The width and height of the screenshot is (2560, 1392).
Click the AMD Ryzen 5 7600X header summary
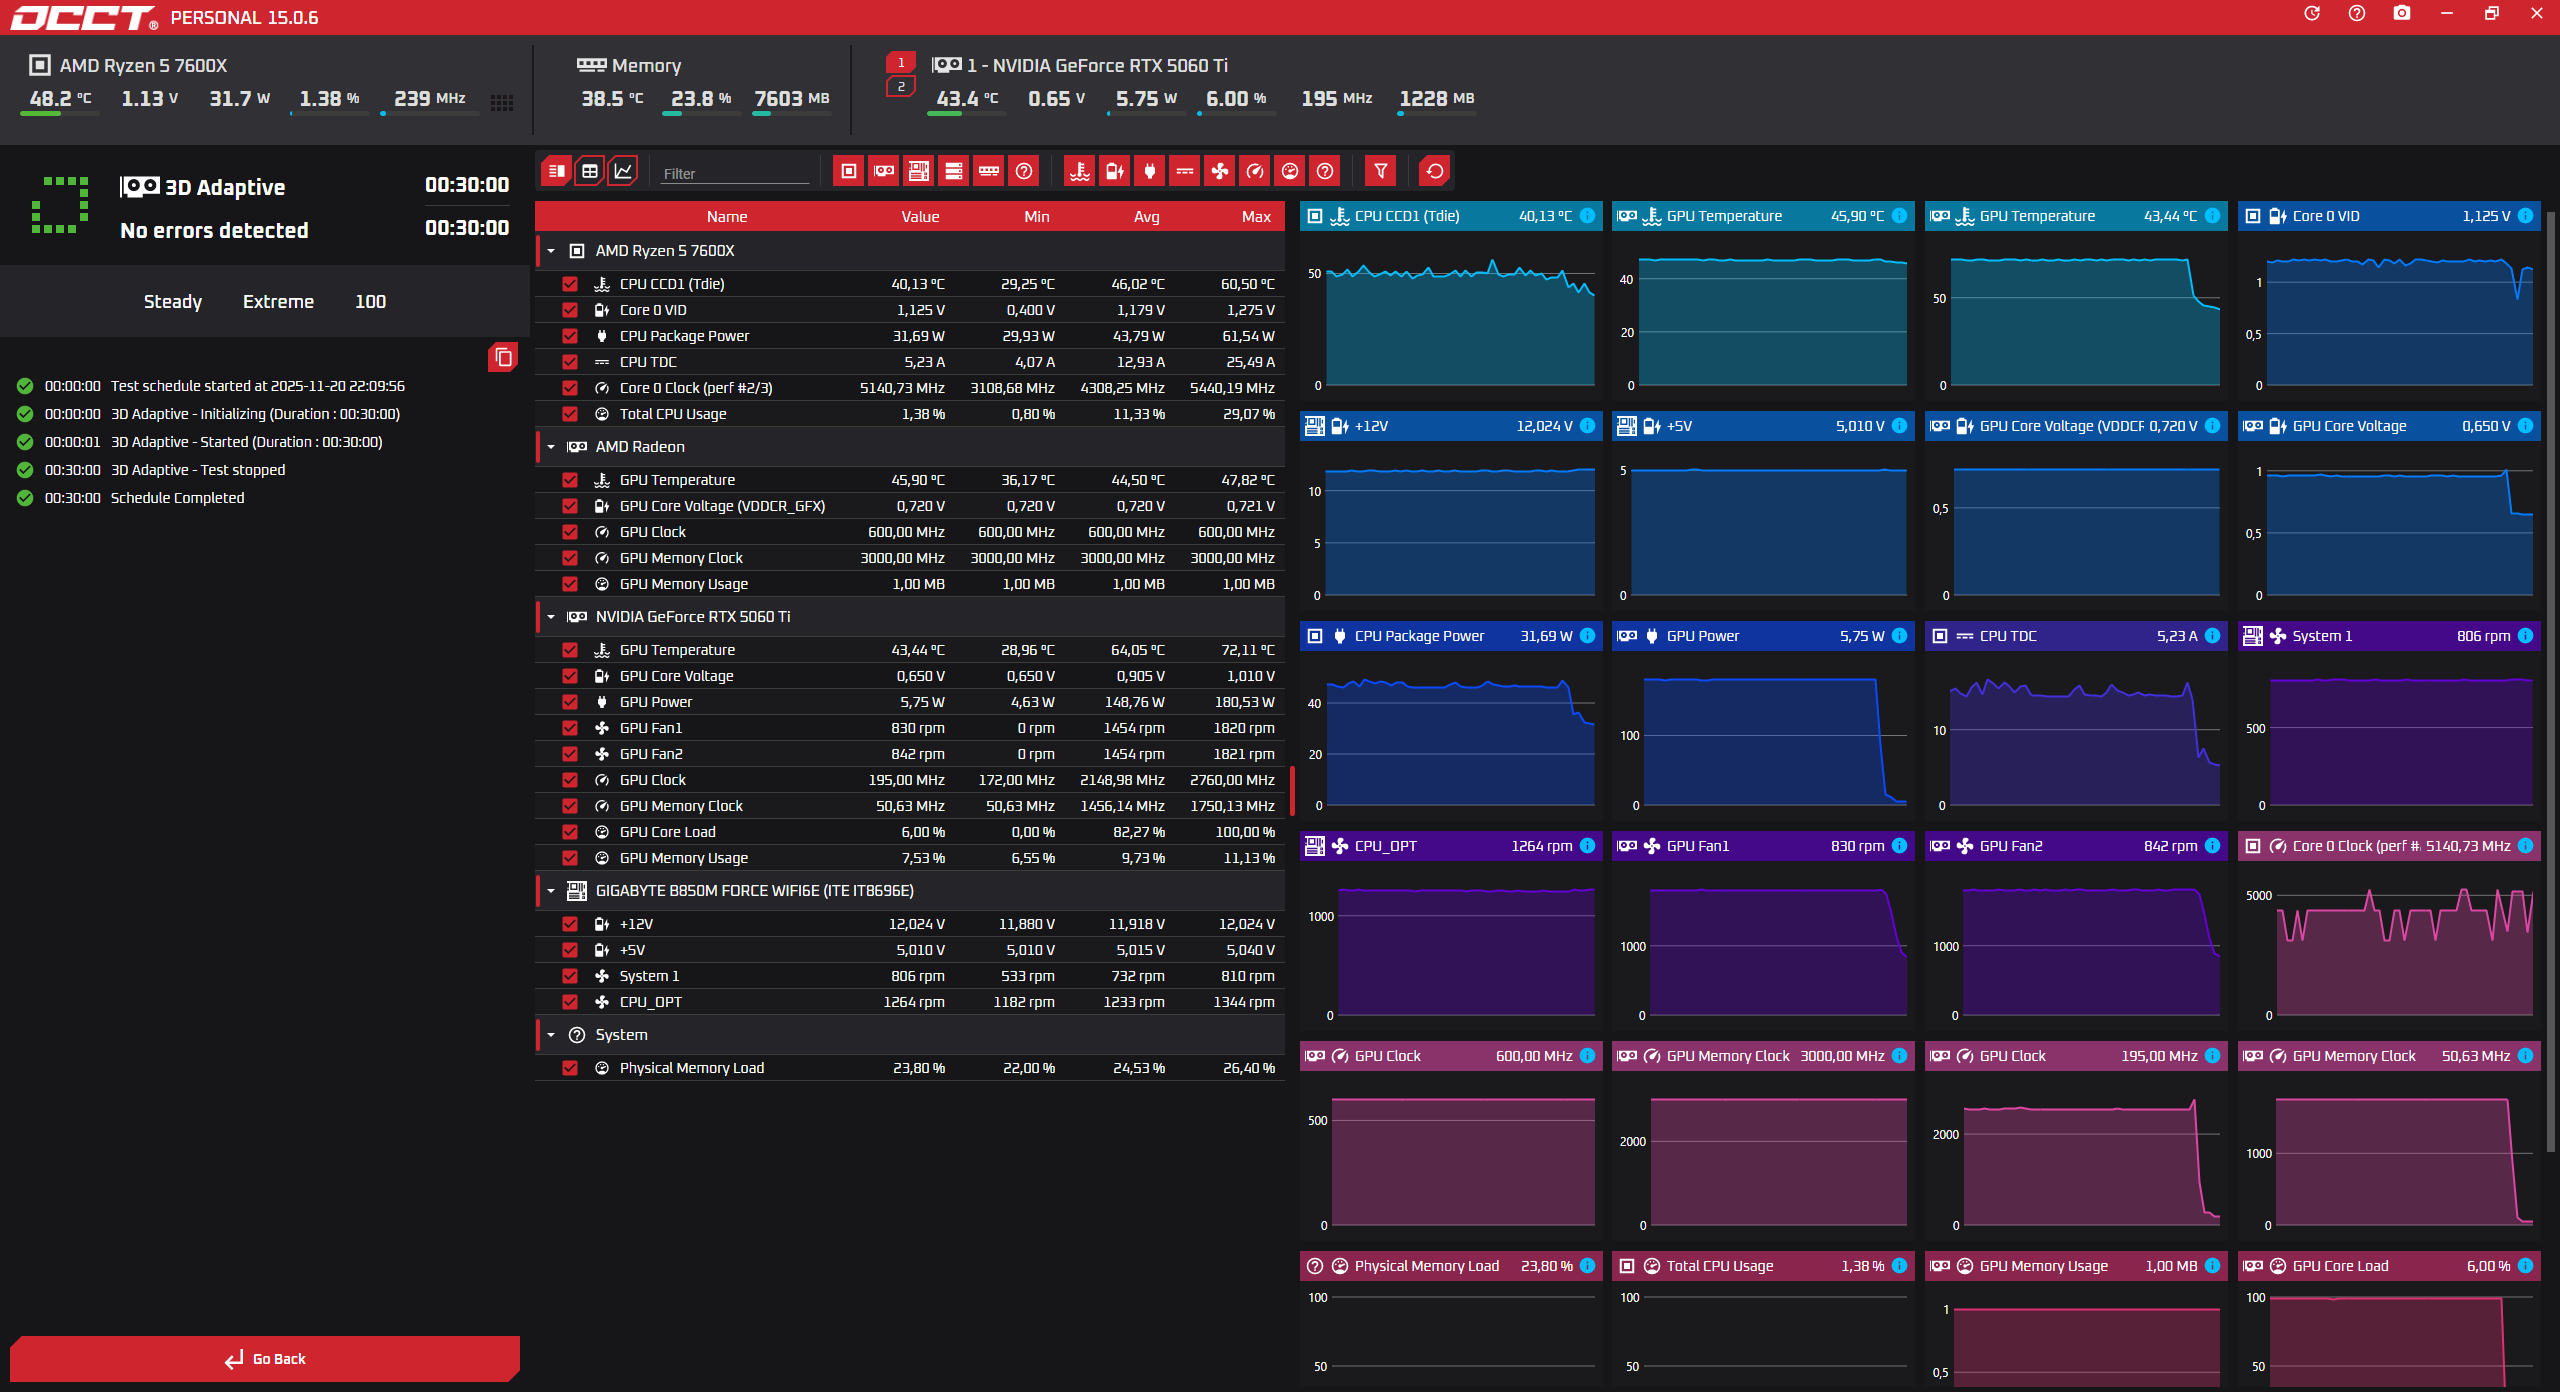pos(143,66)
